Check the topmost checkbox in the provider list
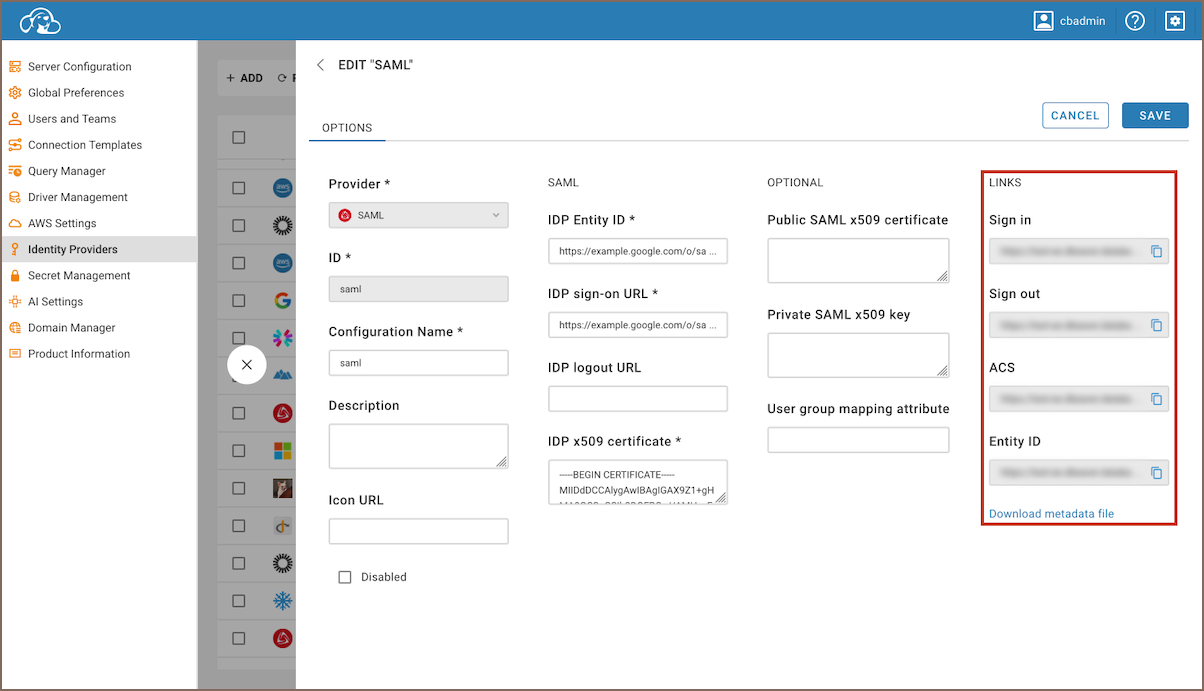Screen dimensions: 1204x691 238,137
